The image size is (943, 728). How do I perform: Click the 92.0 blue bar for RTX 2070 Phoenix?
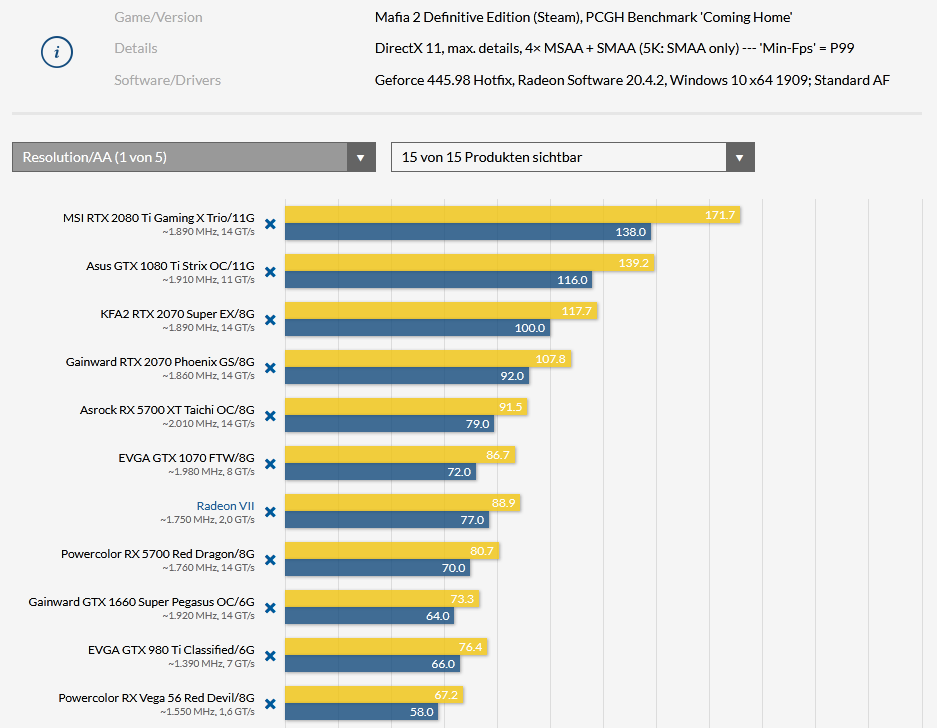coord(407,376)
